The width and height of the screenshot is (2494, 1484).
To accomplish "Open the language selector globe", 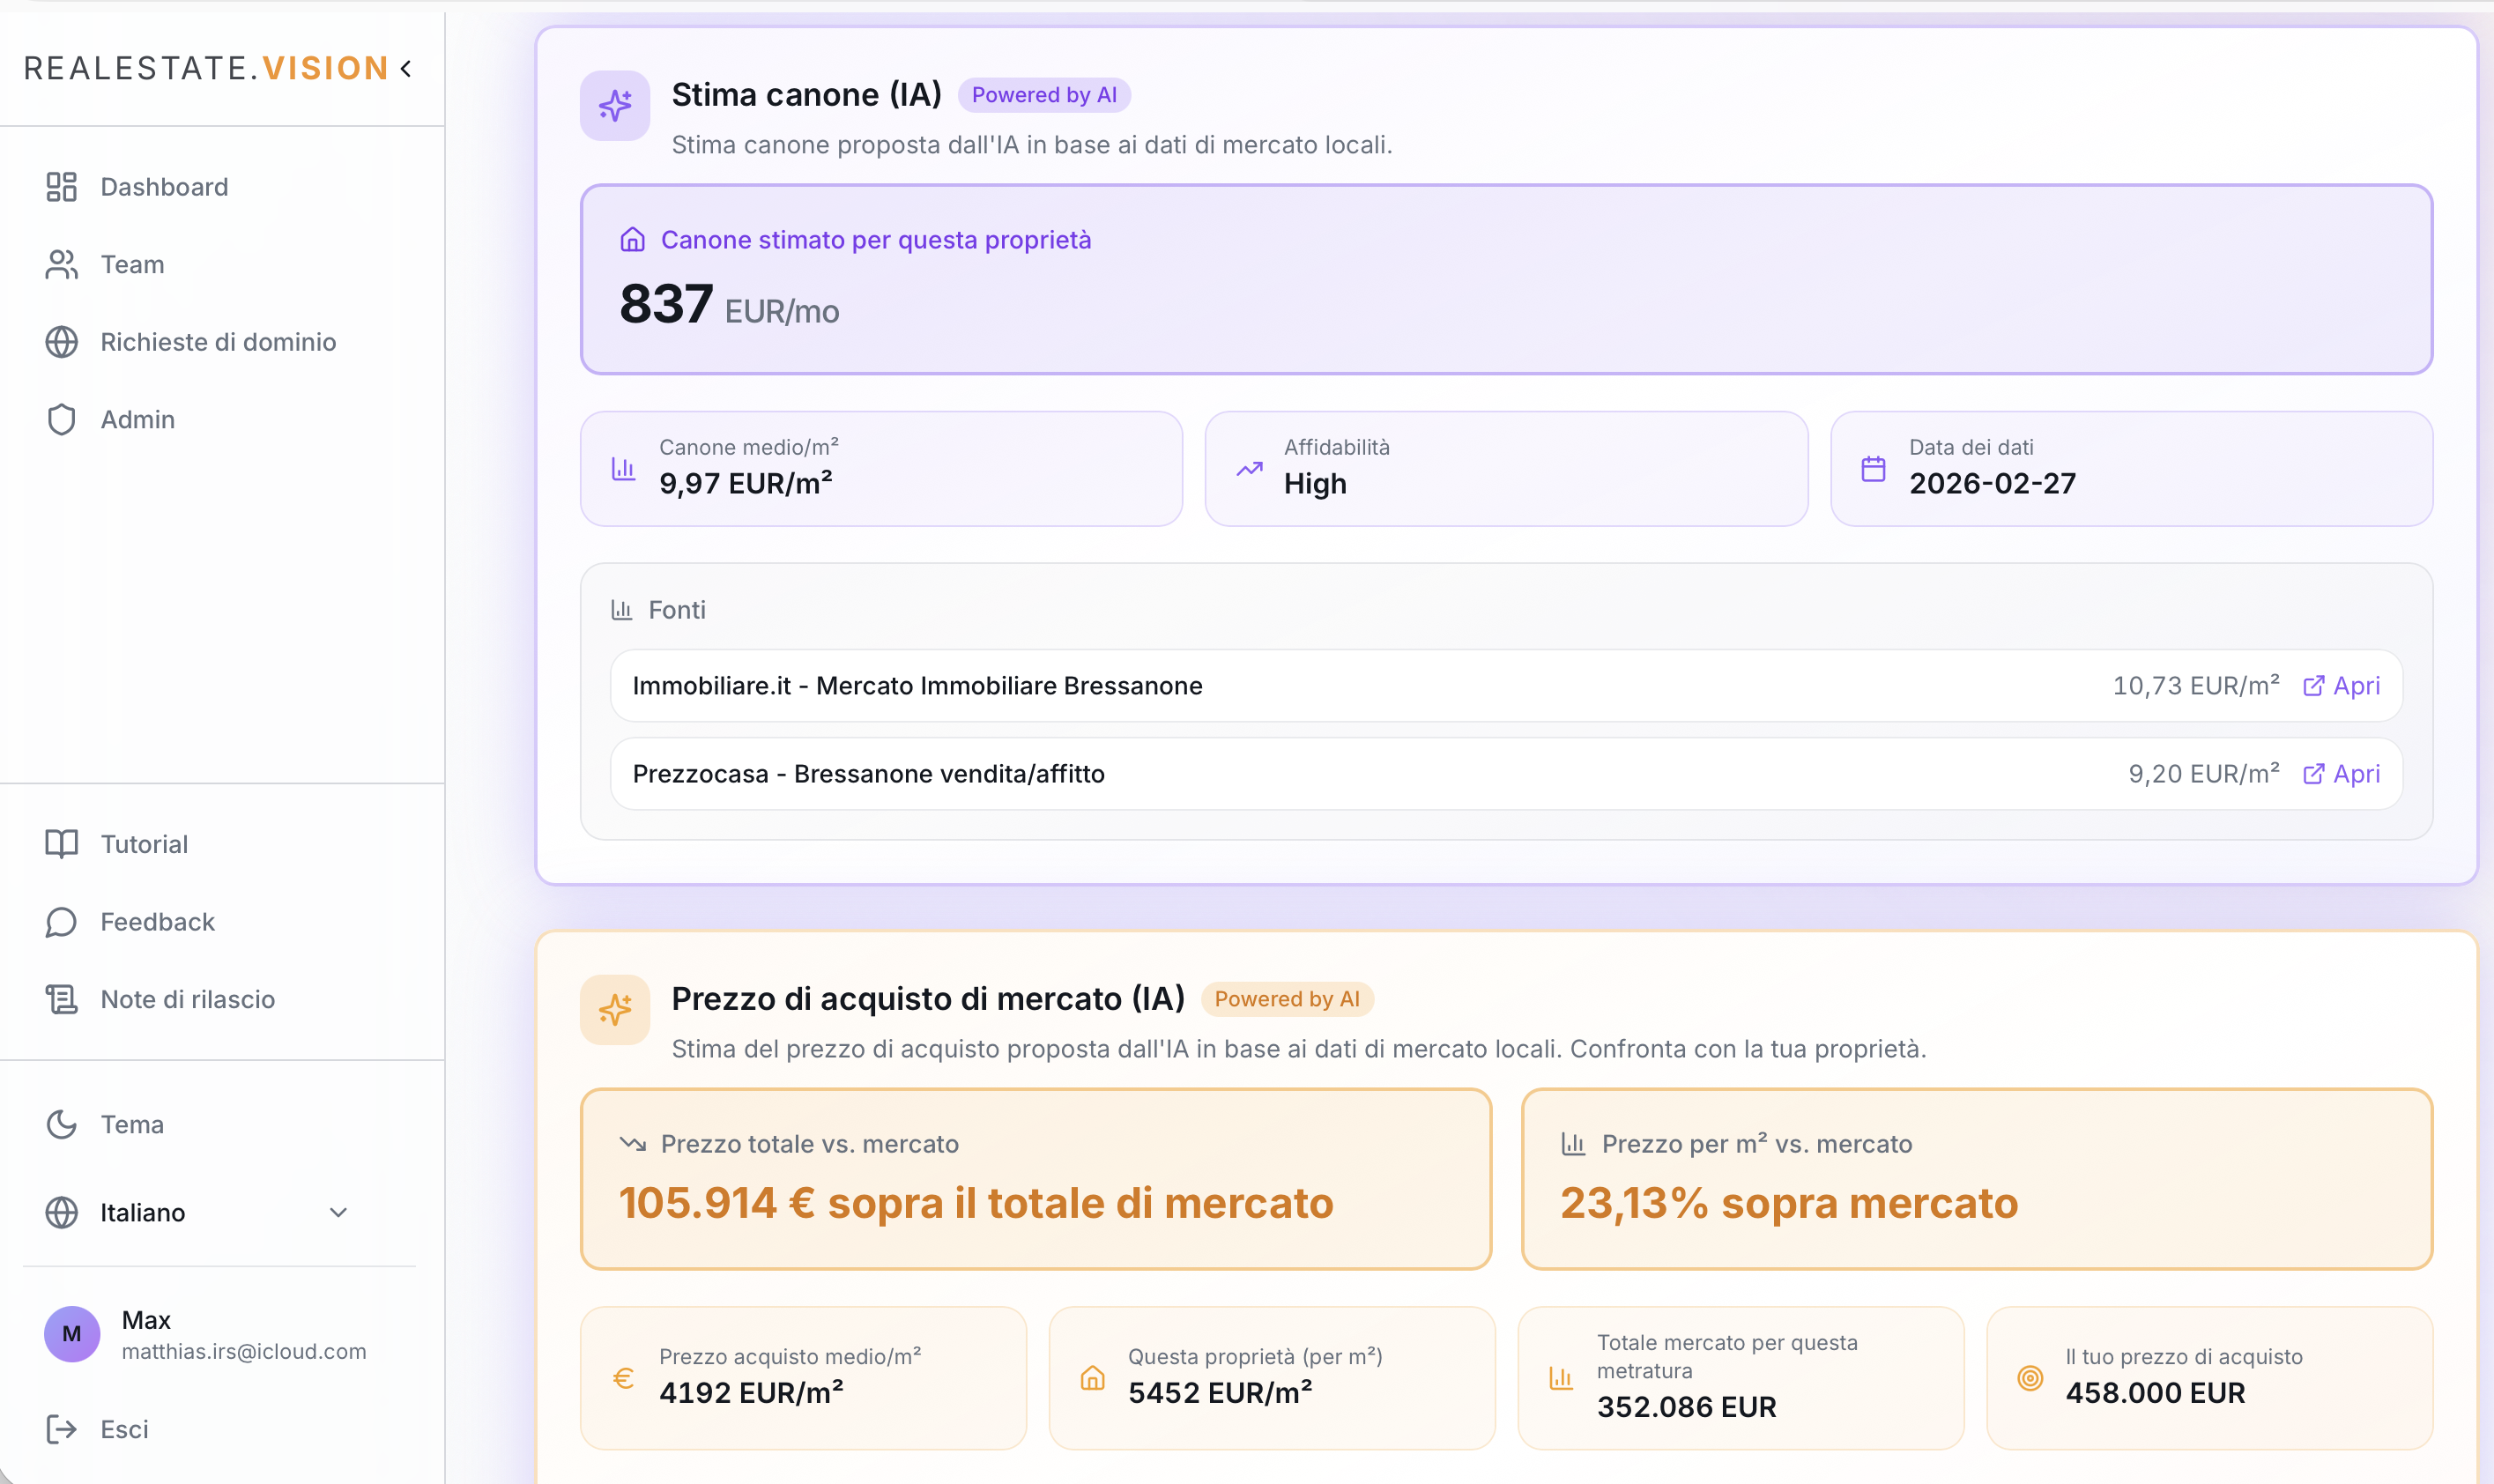I will point(61,1212).
